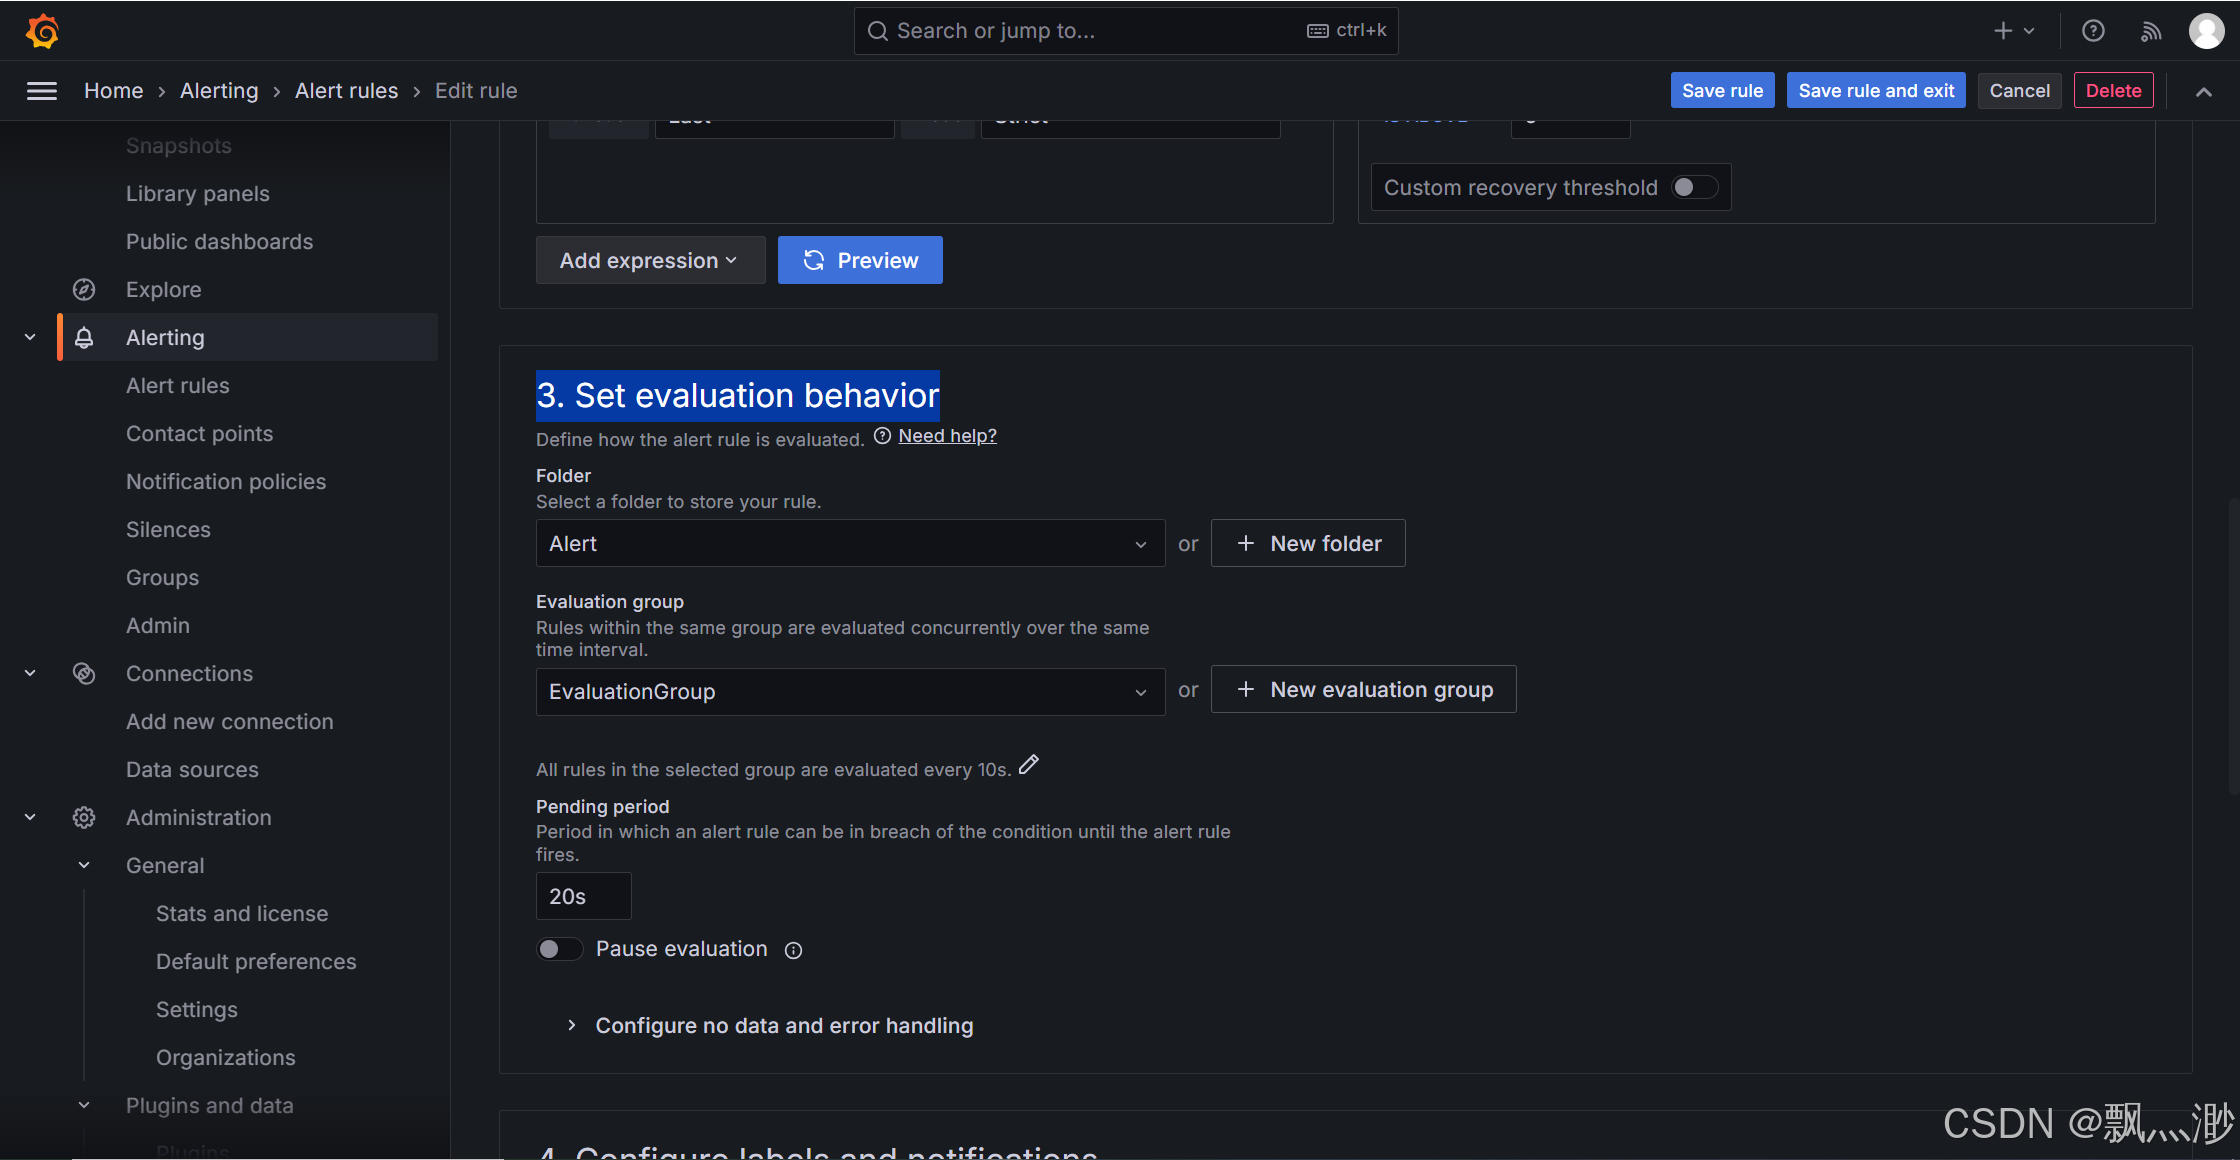Collapse the Connections sidebar section
The width and height of the screenshot is (2240, 1160).
point(30,674)
